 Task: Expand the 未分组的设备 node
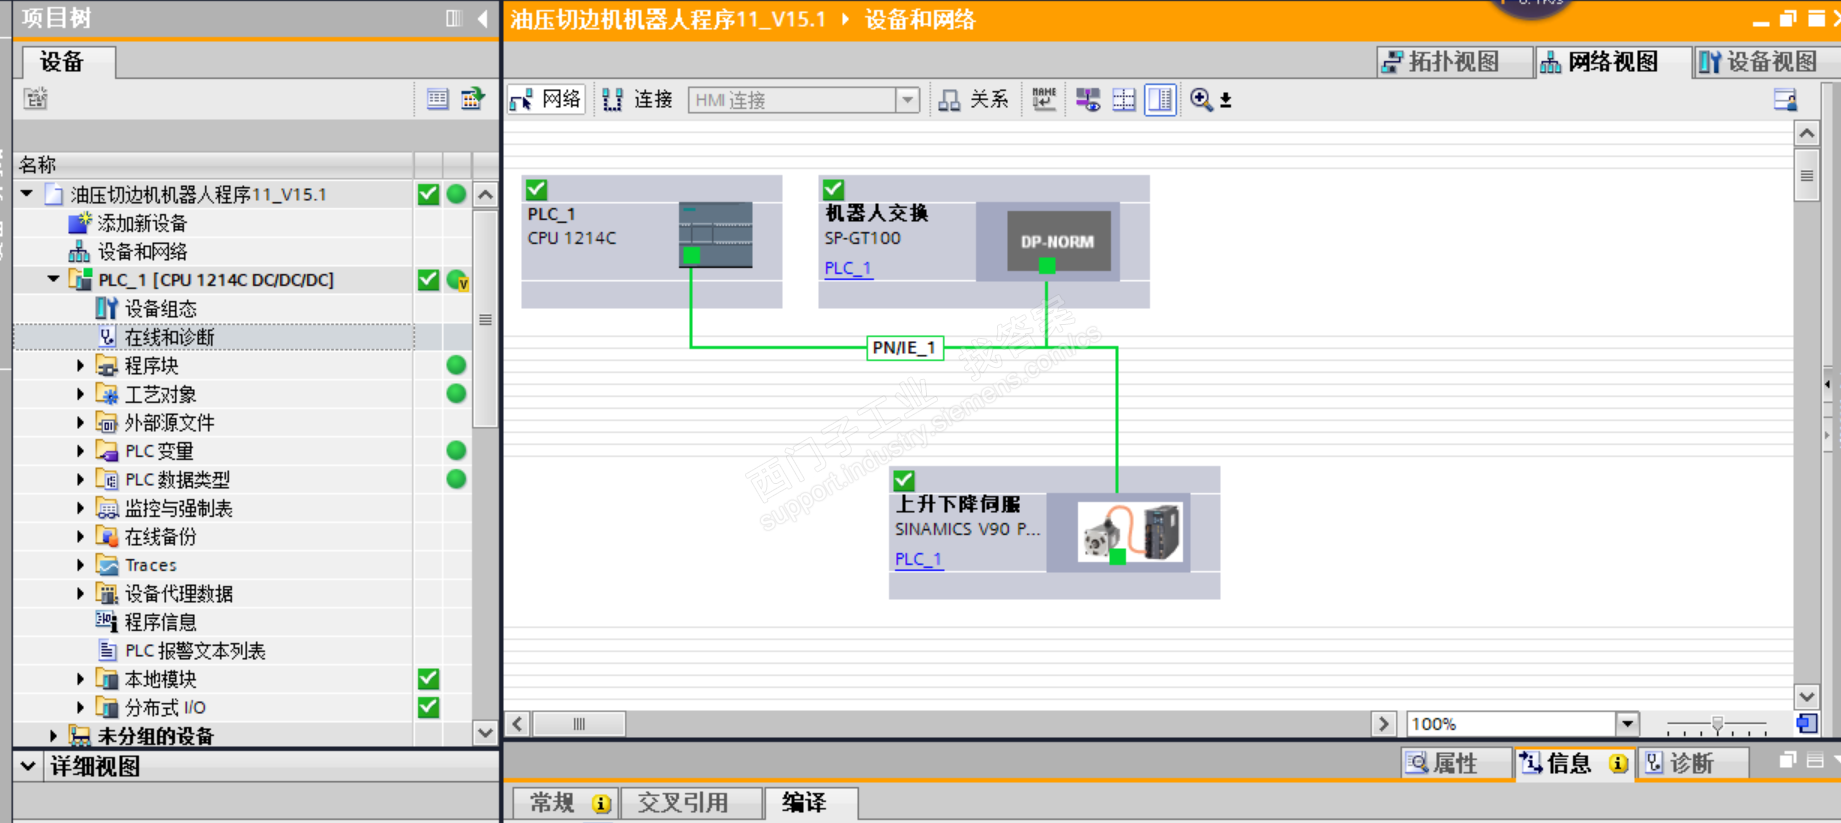pyautogui.click(x=53, y=736)
